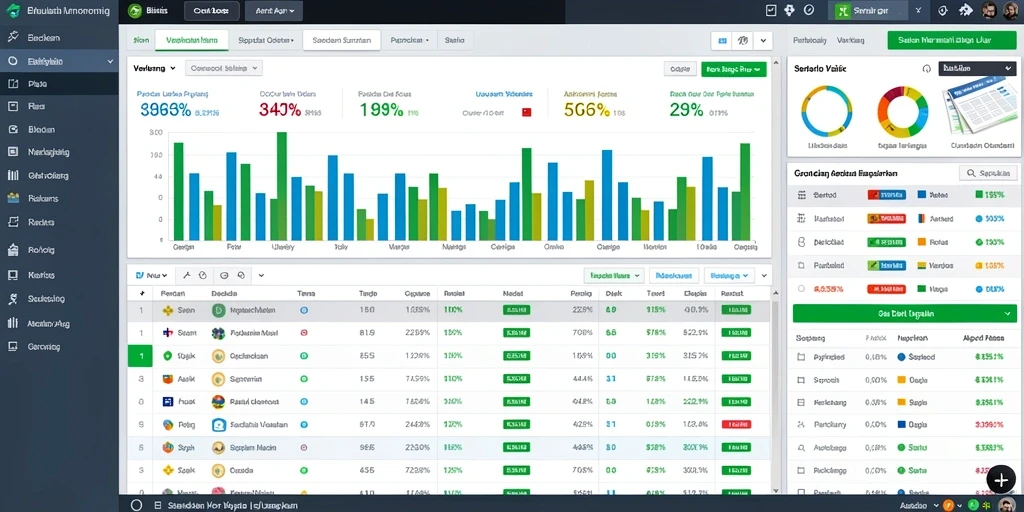Expand the dark dropdown in the top-right panel

(x=976, y=68)
